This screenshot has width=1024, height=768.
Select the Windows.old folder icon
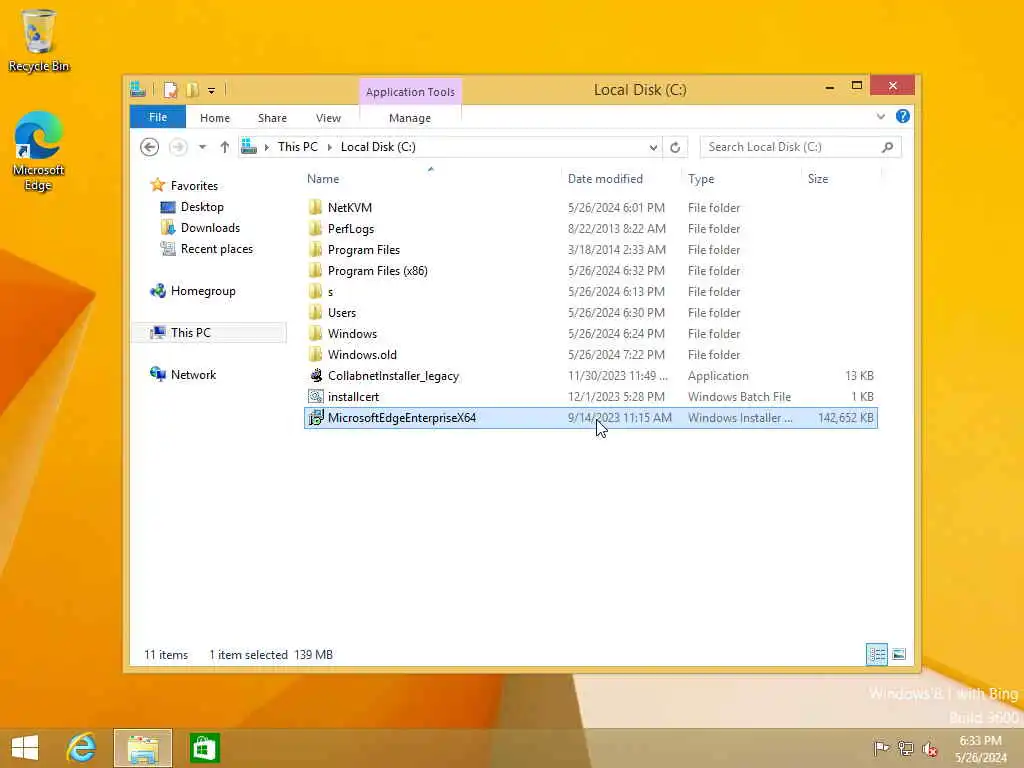pos(315,355)
